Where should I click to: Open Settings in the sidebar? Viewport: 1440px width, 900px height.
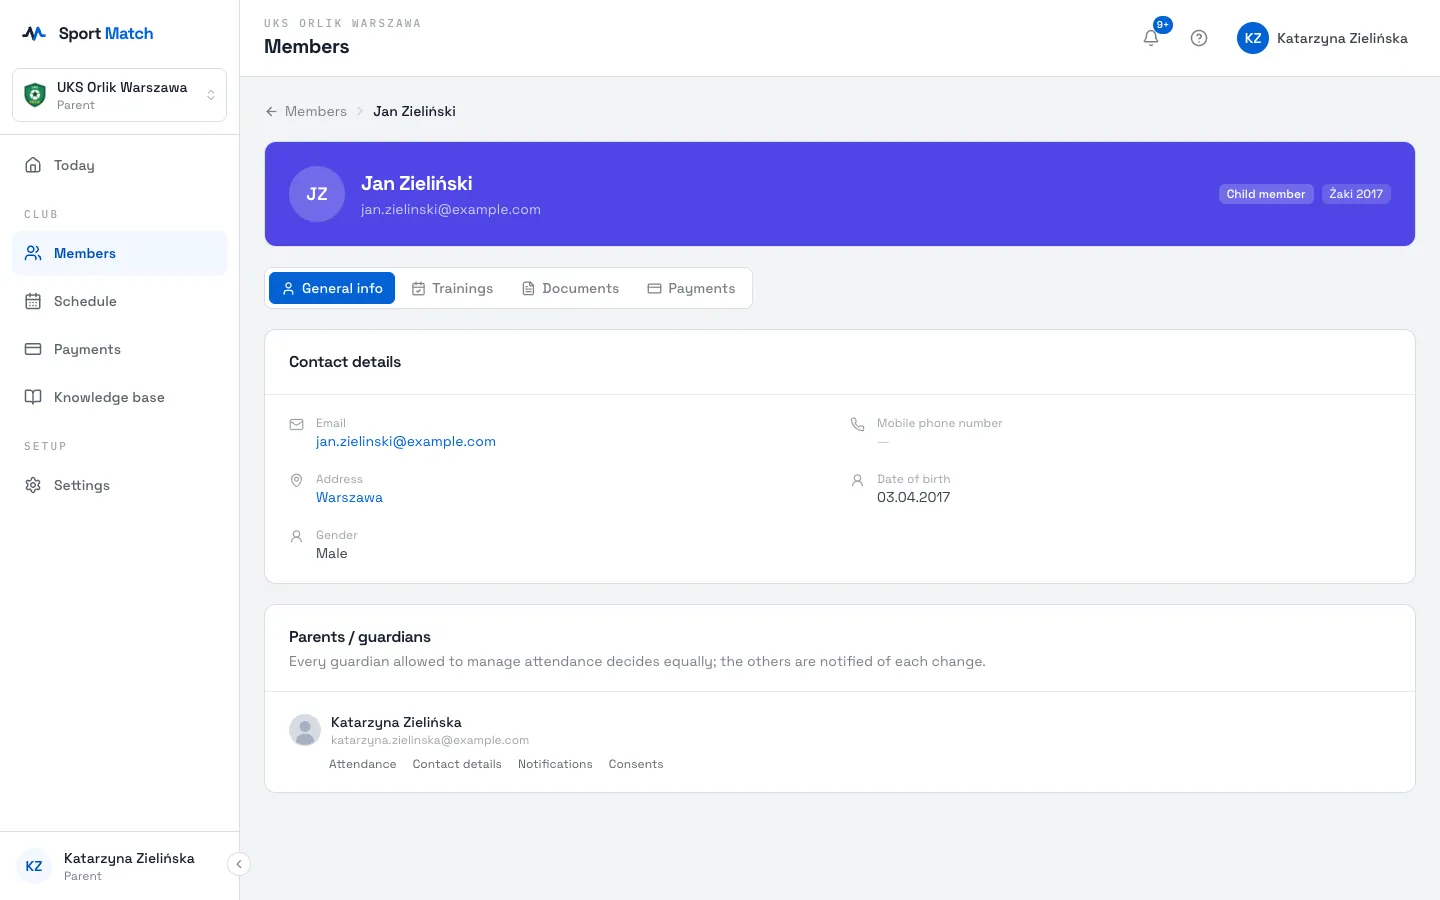[119, 485]
